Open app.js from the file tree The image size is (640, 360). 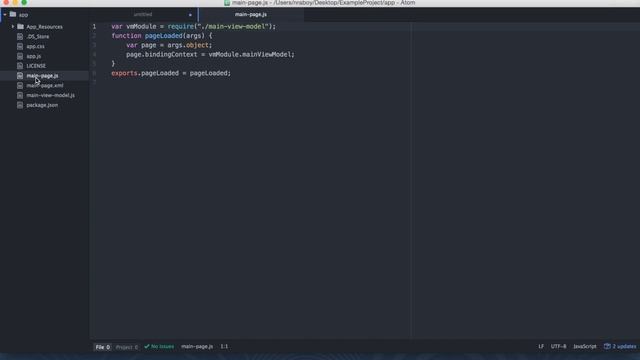33,56
